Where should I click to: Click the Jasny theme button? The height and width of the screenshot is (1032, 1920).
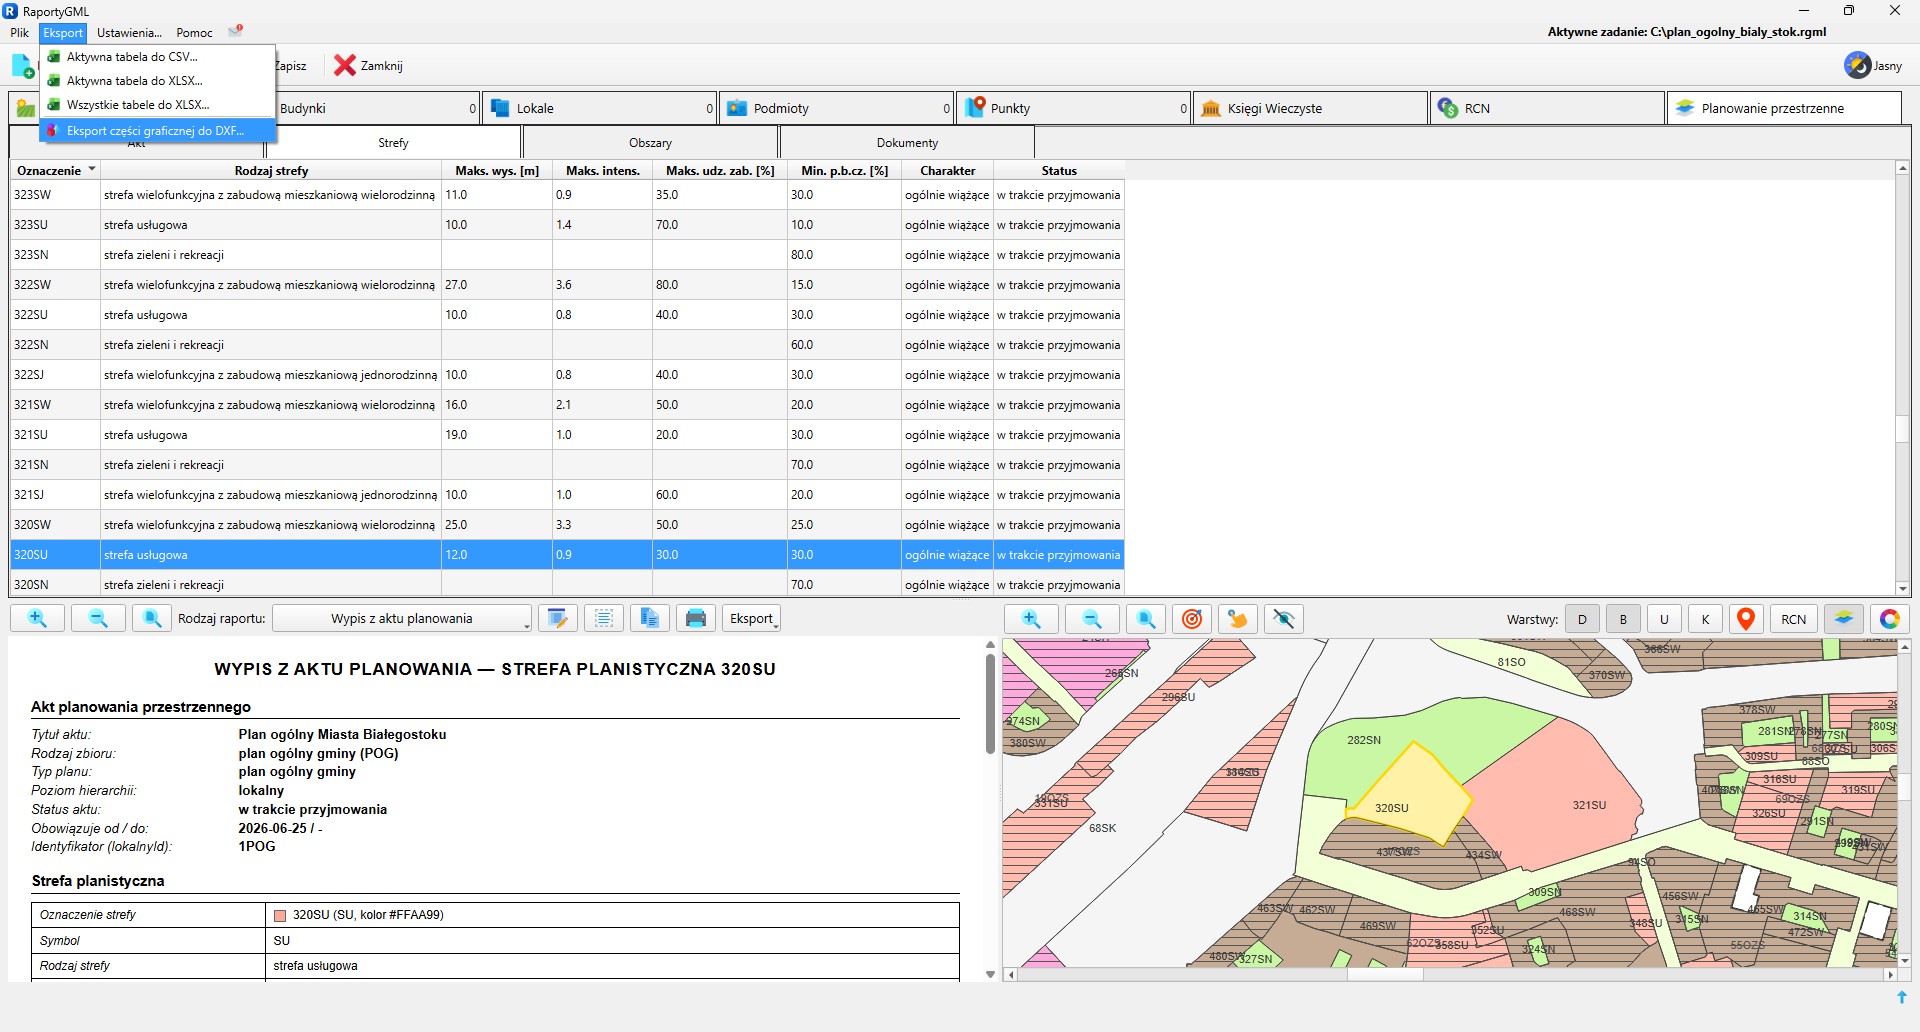[x=1874, y=66]
